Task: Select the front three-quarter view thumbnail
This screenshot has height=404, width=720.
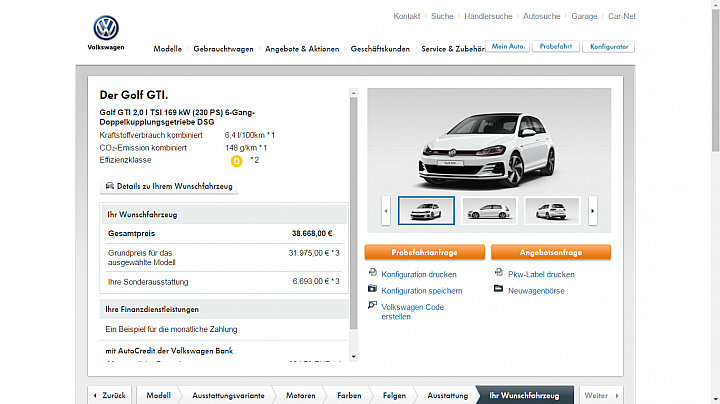Action: (x=426, y=211)
